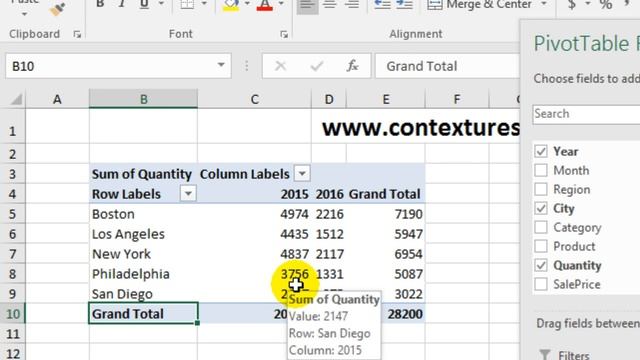
Task: Select the Boston 2015 value 4974
Action: (x=254, y=214)
